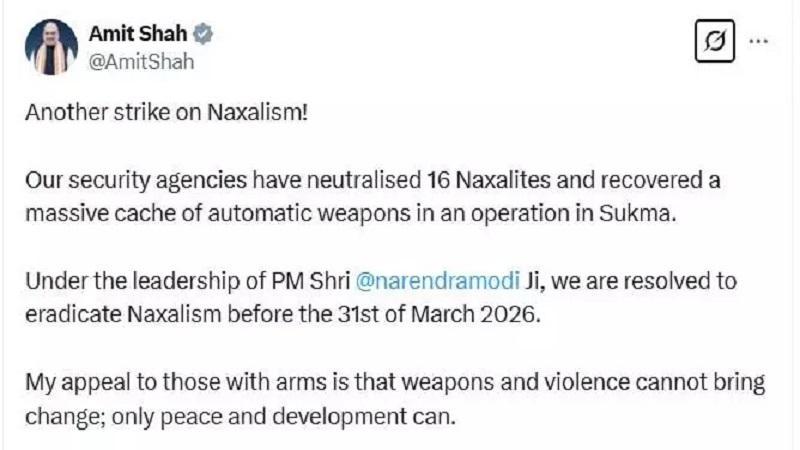Viewport: 800px width, 450px height.
Task: Click the blue verified badge
Action: pyautogui.click(x=203, y=34)
